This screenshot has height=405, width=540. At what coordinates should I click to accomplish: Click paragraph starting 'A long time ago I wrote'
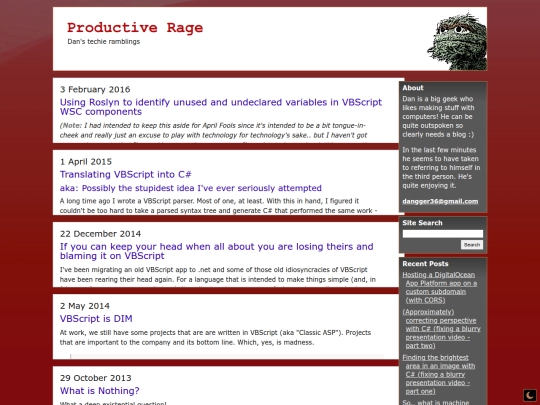point(218,206)
